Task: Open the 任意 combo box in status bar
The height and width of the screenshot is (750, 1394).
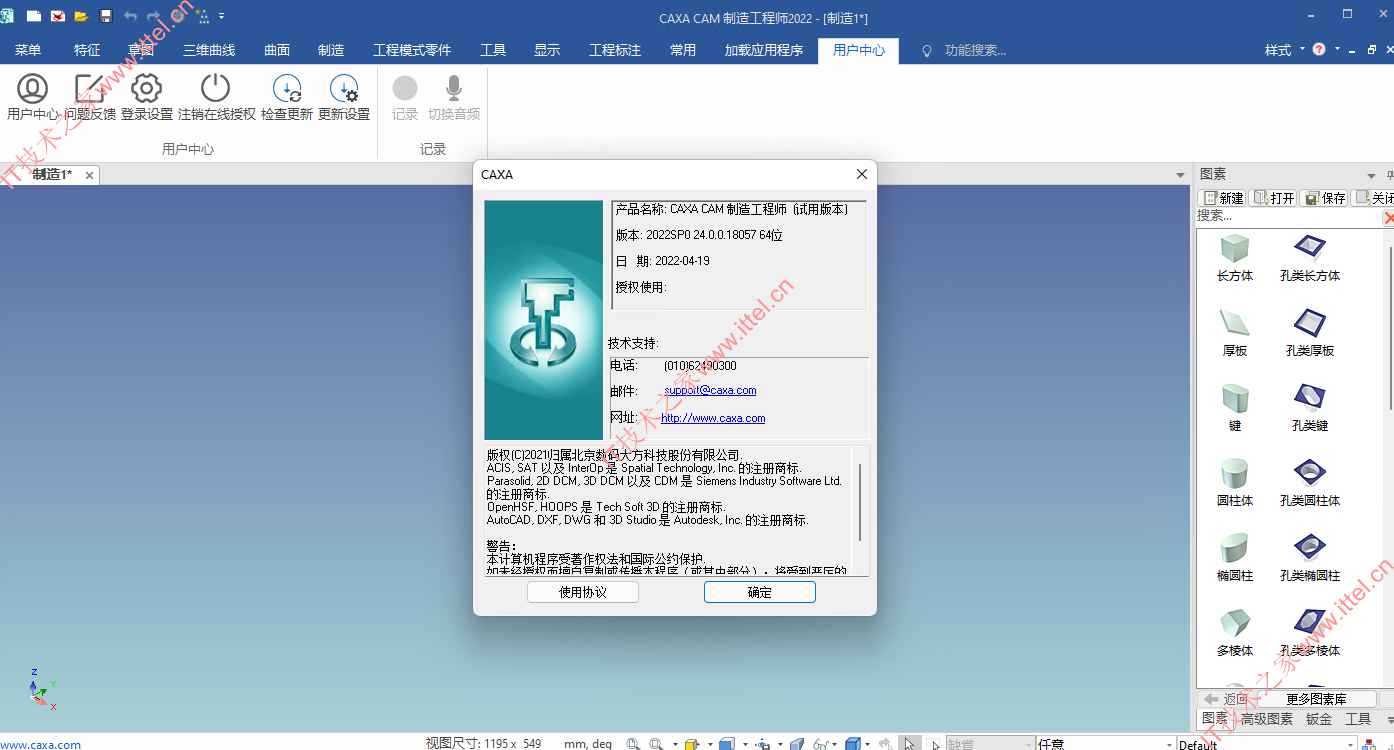Action: tap(1104, 744)
